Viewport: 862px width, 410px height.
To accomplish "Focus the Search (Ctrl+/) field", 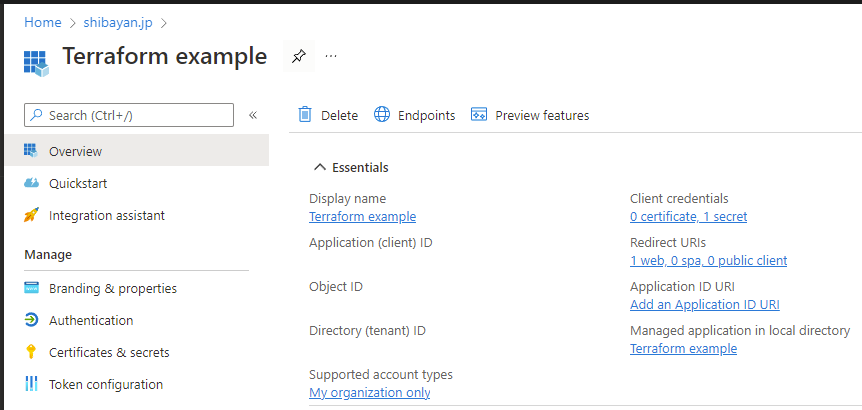I will (129, 115).
